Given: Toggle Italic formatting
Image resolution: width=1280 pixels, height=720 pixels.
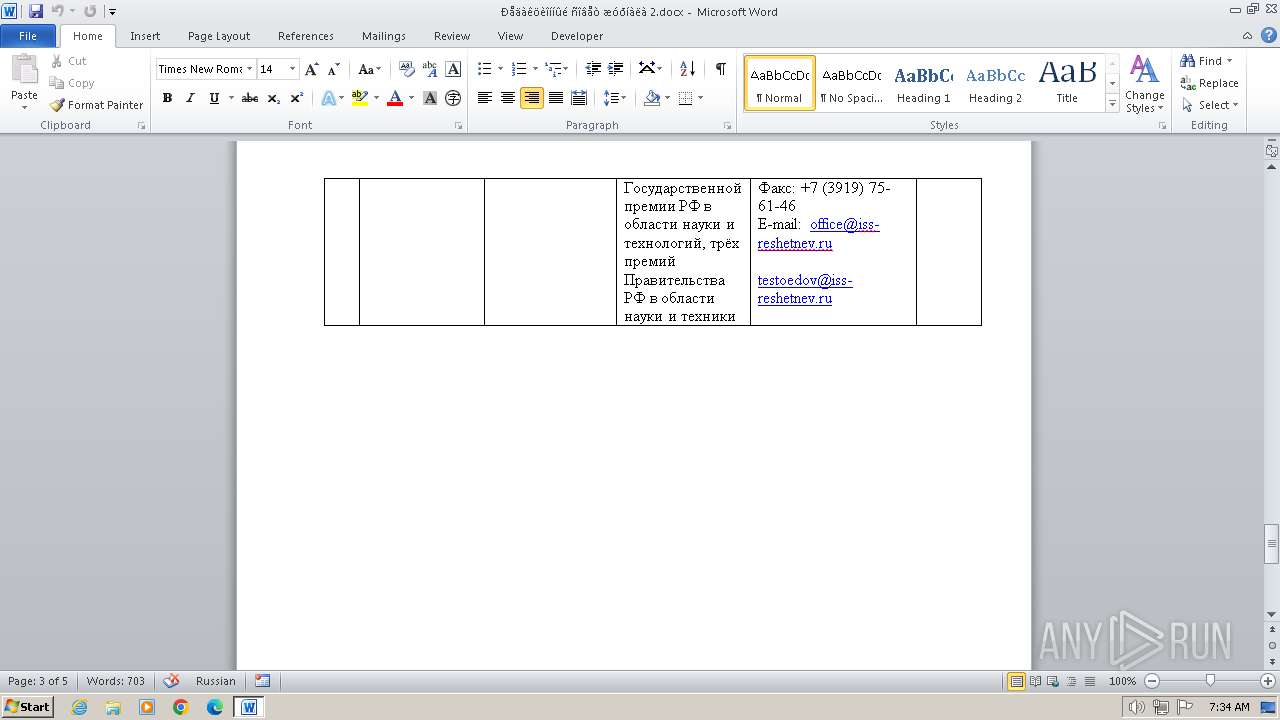Looking at the screenshot, I should (x=190, y=98).
